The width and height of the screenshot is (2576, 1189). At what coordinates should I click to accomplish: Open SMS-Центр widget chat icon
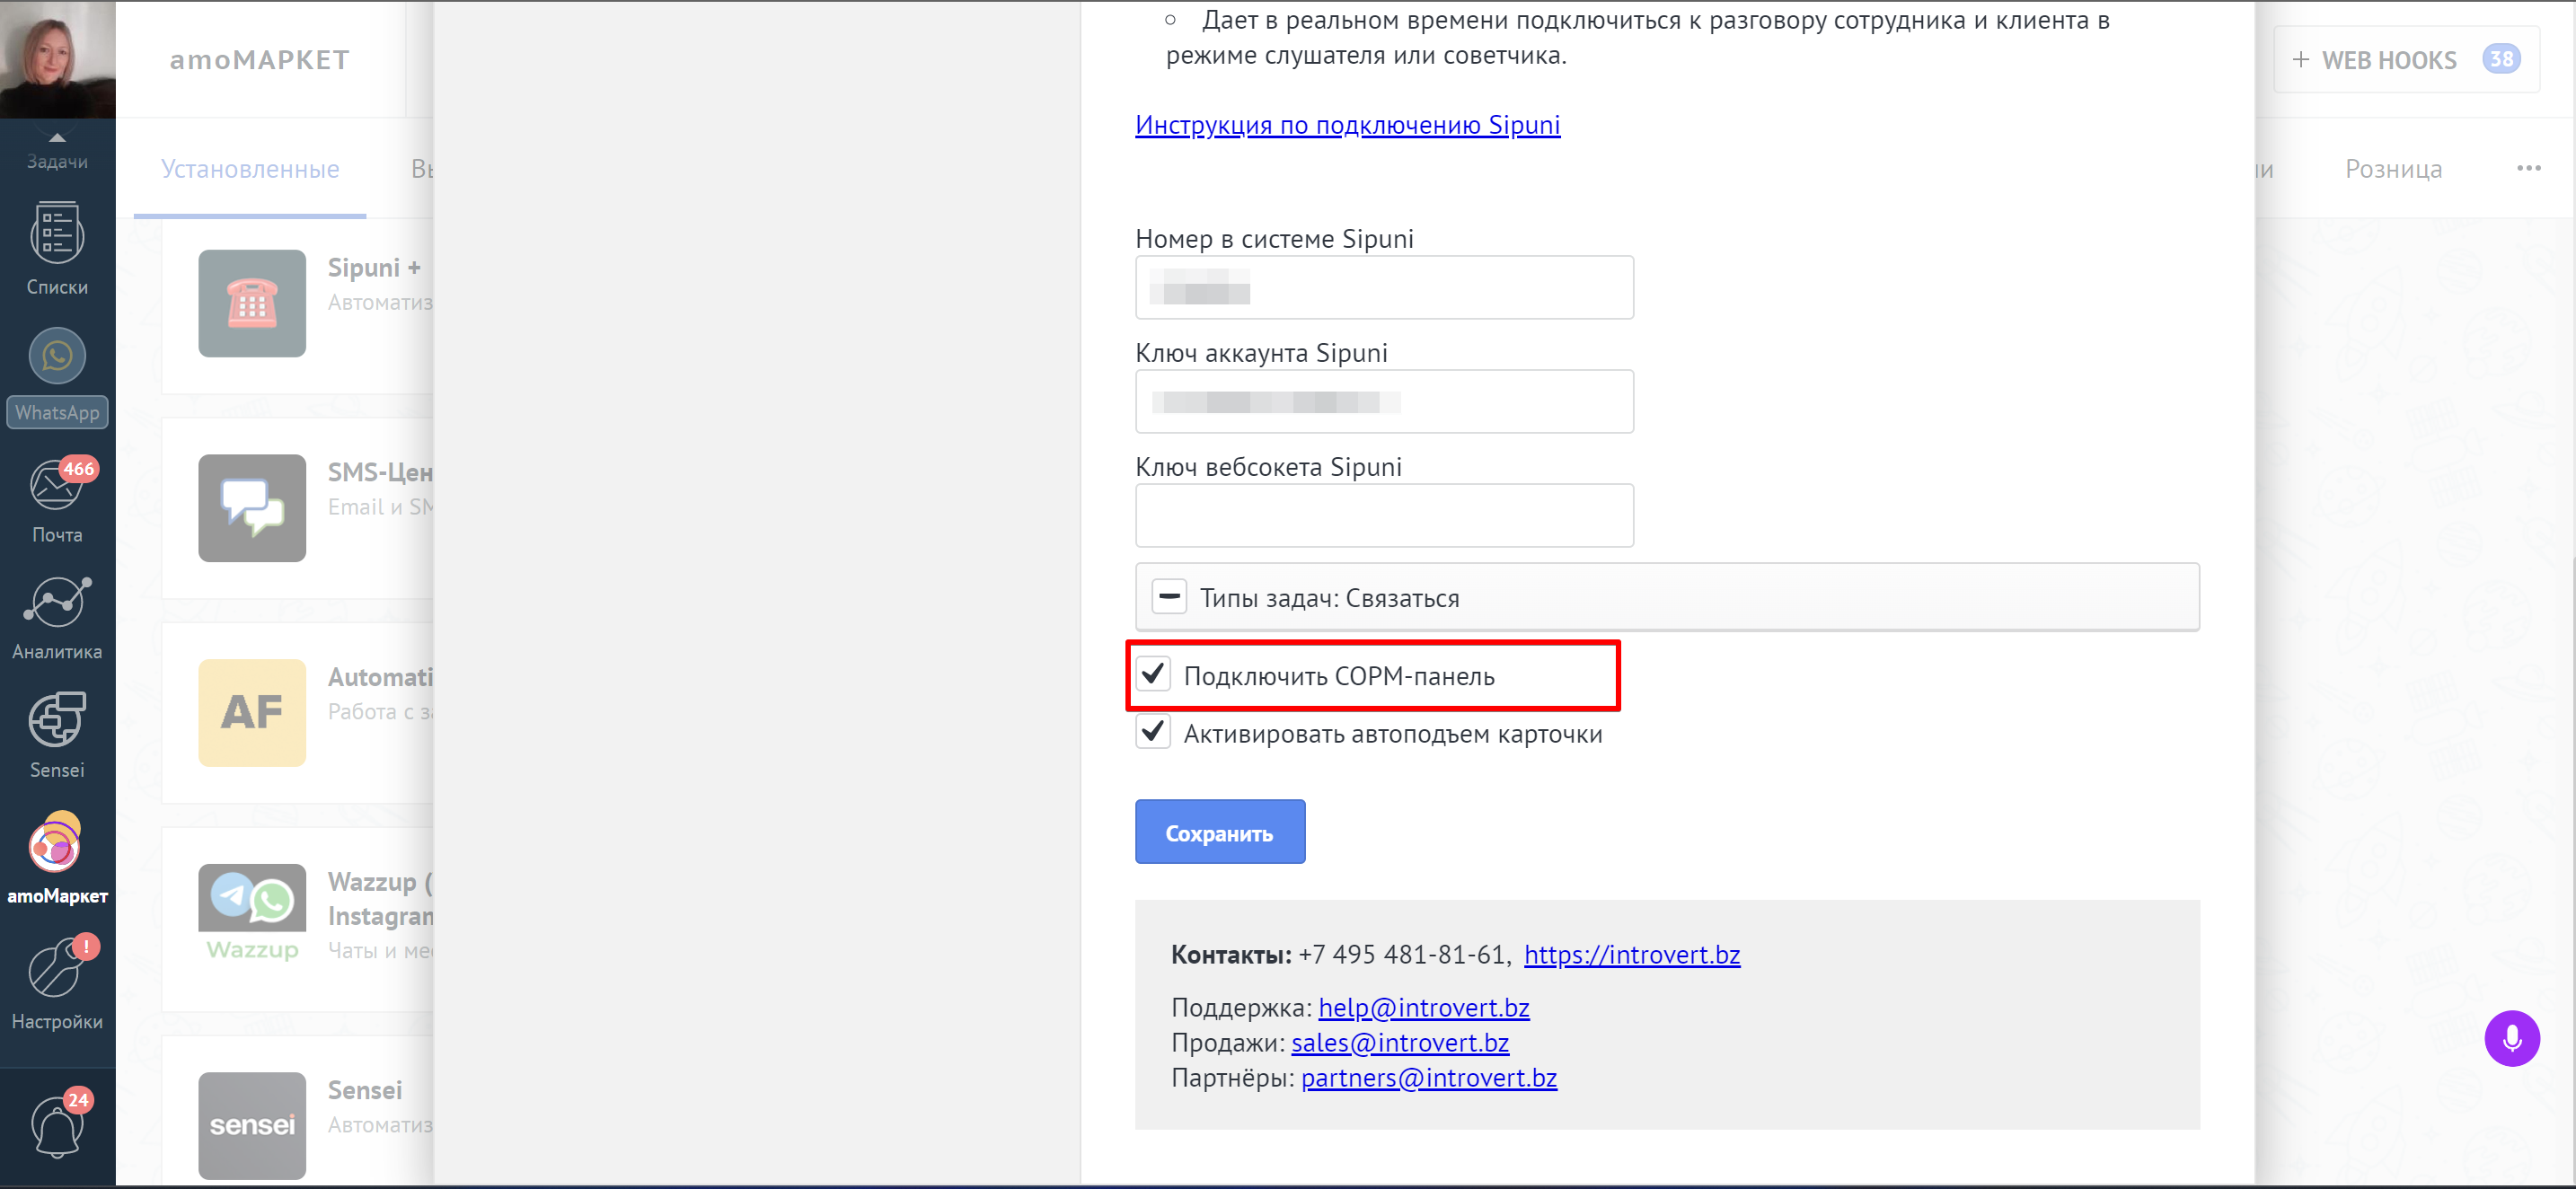coord(252,508)
